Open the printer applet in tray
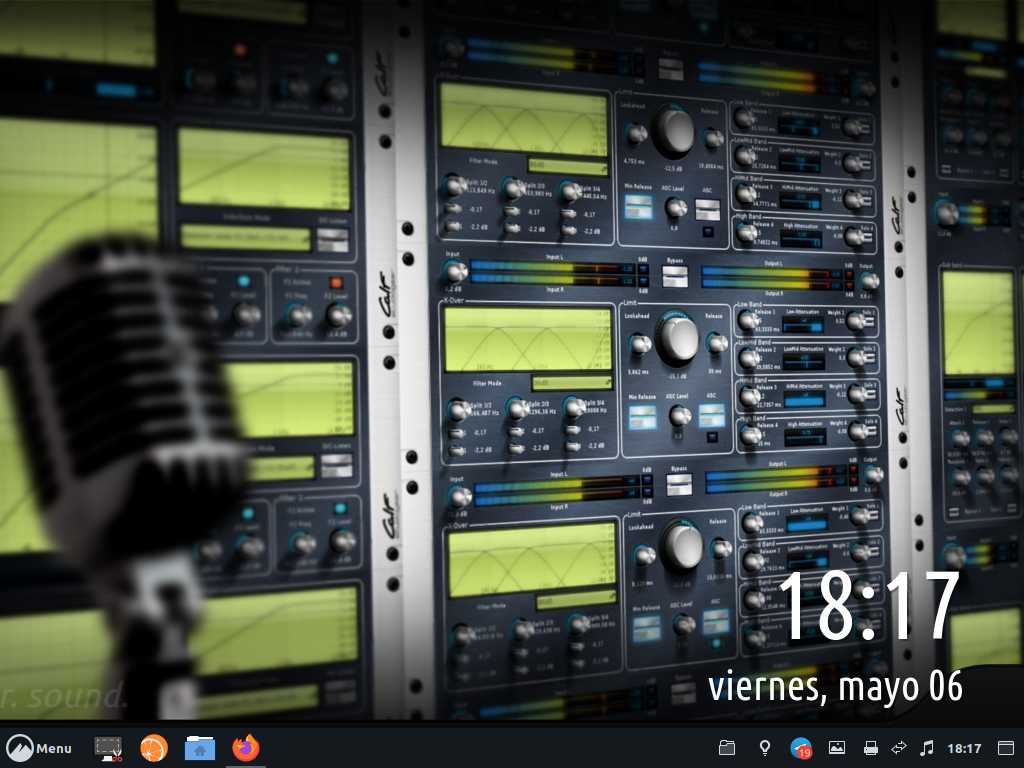 click(x=870, y=748)
